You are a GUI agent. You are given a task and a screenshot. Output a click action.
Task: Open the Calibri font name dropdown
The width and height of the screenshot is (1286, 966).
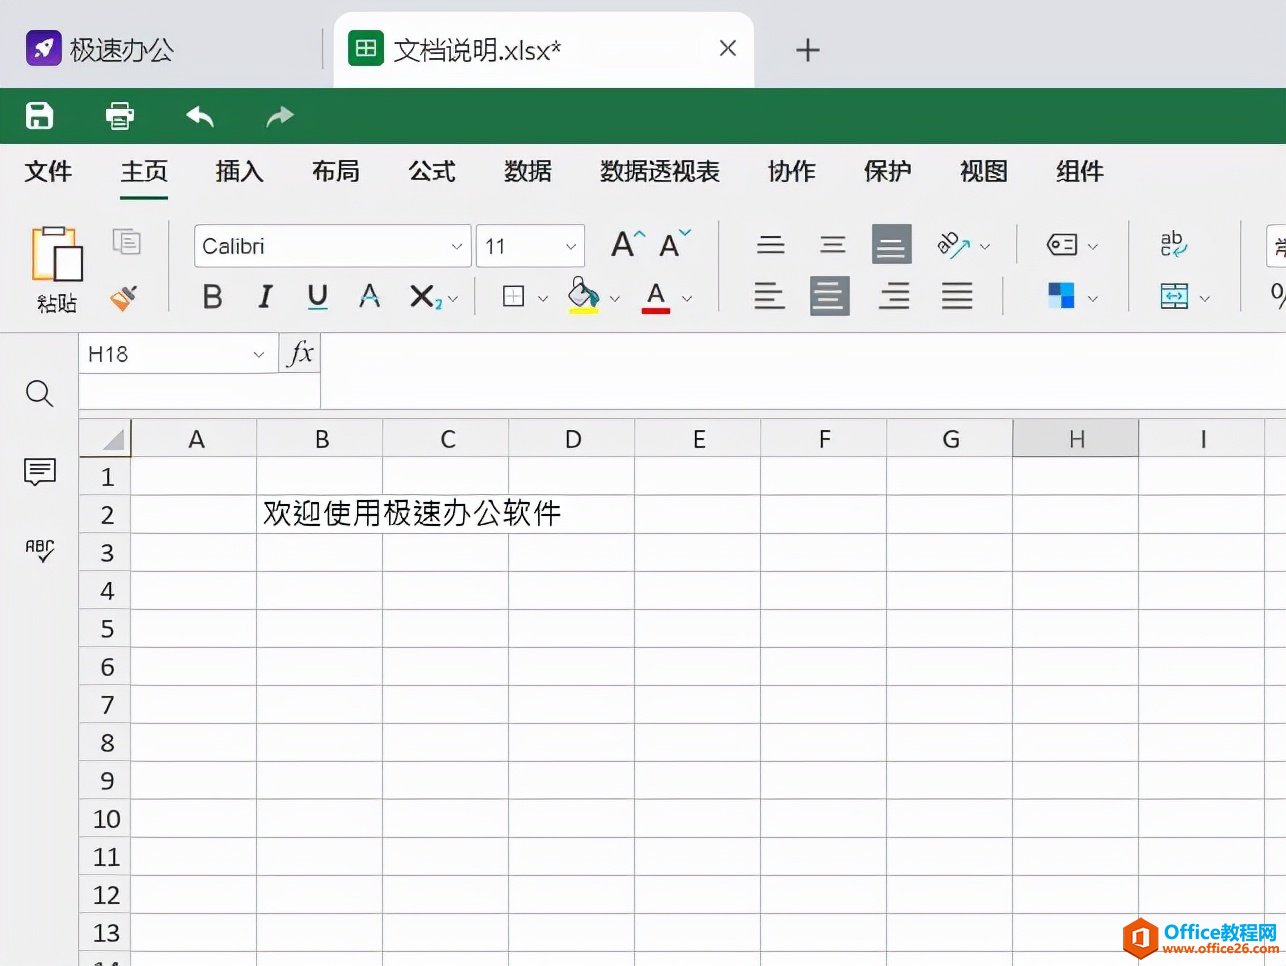[456, 246]
